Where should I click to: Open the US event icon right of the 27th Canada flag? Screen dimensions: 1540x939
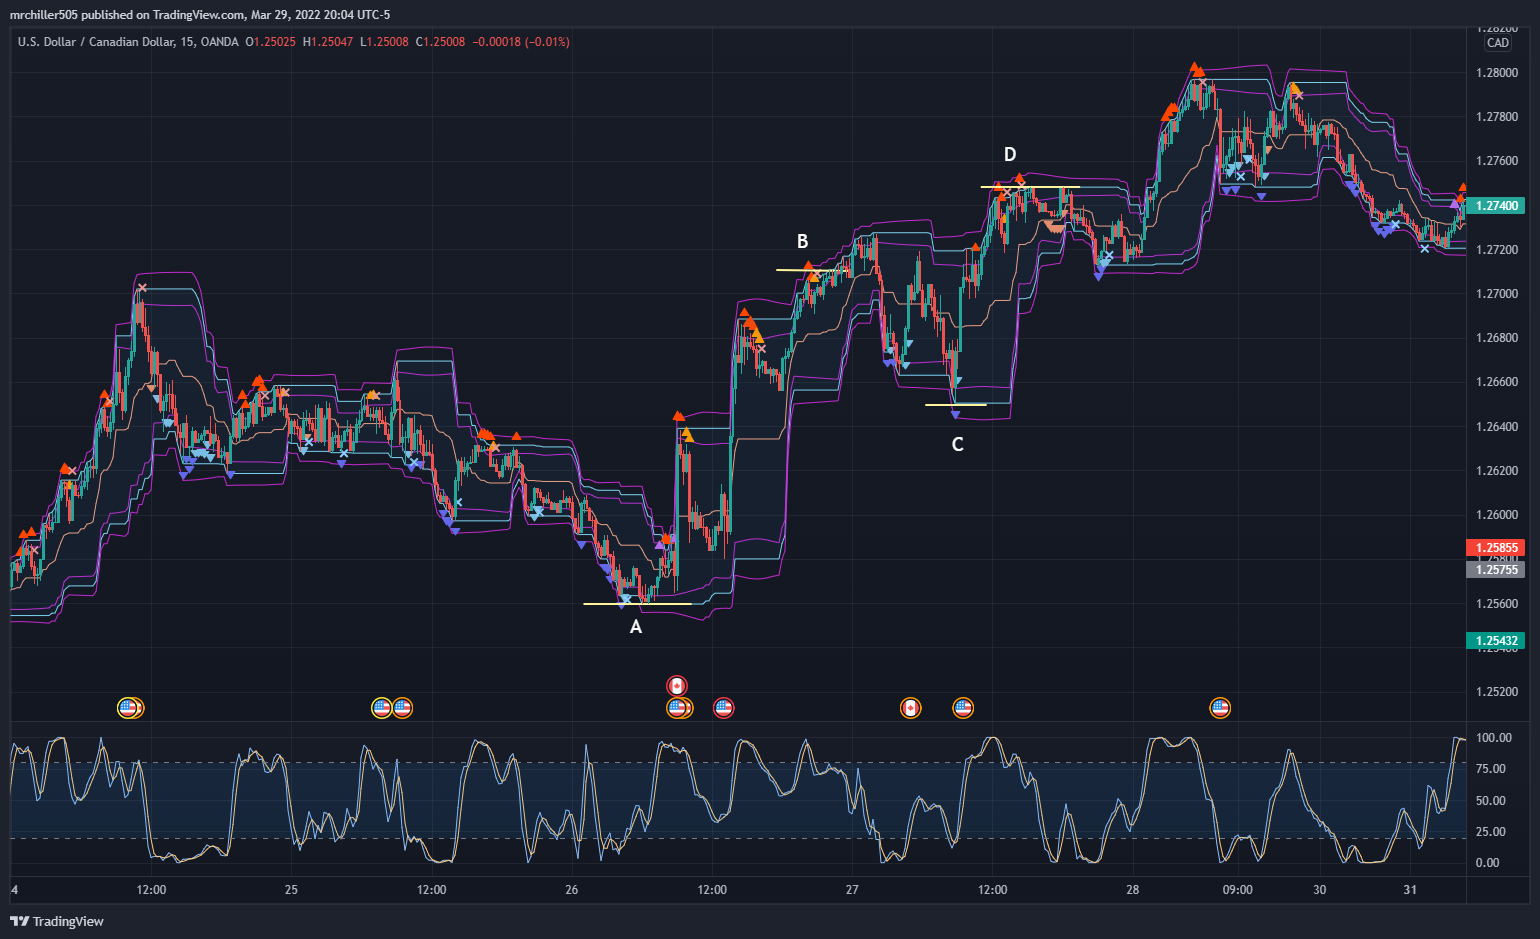[963, 708]
